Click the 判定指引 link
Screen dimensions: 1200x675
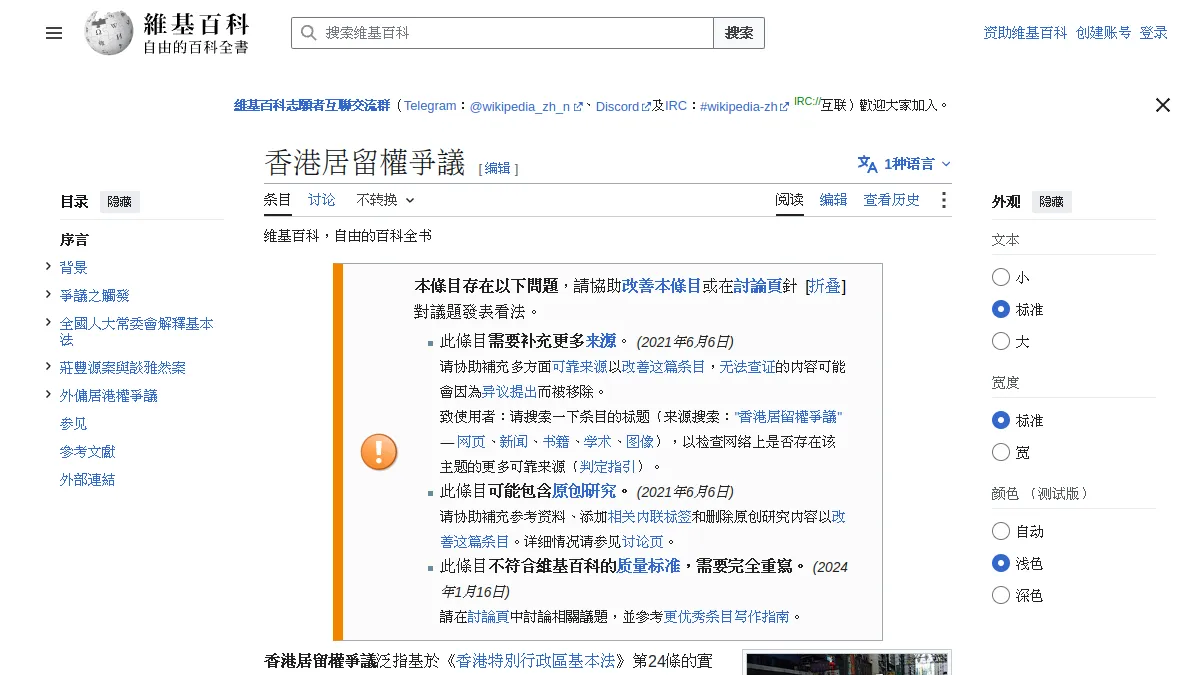click(607, 467)
